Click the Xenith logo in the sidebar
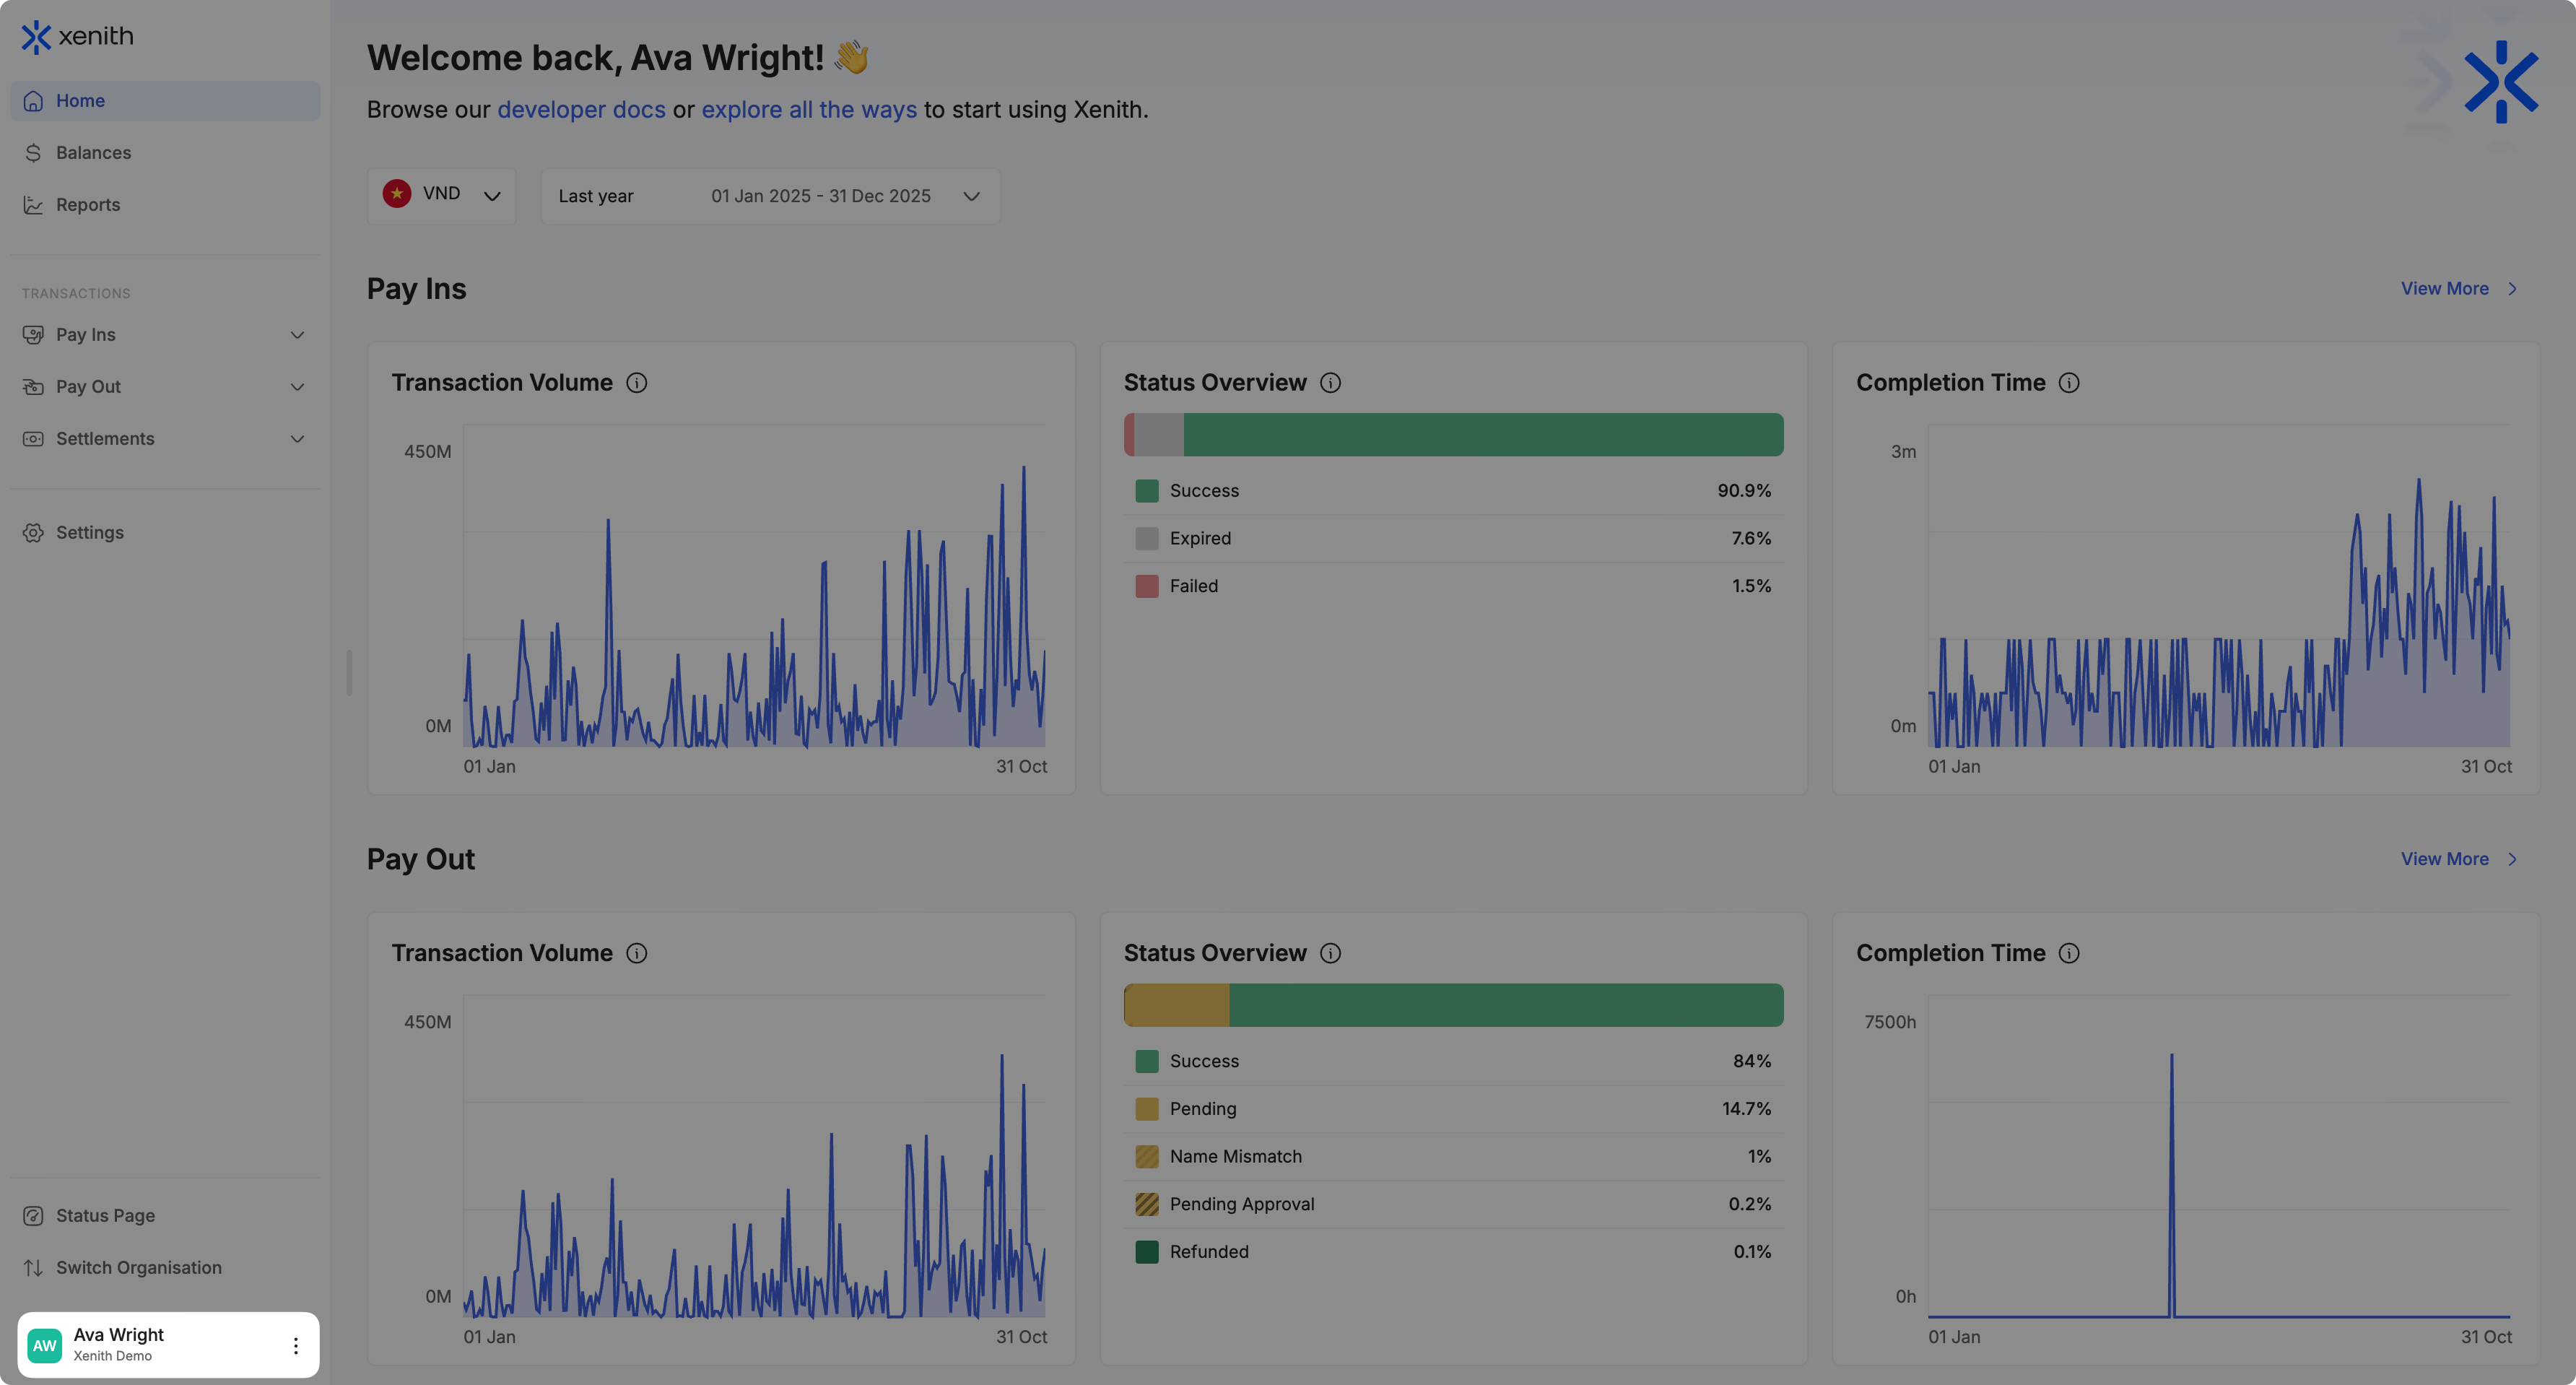Viewport: 2576px width, 1385px height. click(77, 37)
